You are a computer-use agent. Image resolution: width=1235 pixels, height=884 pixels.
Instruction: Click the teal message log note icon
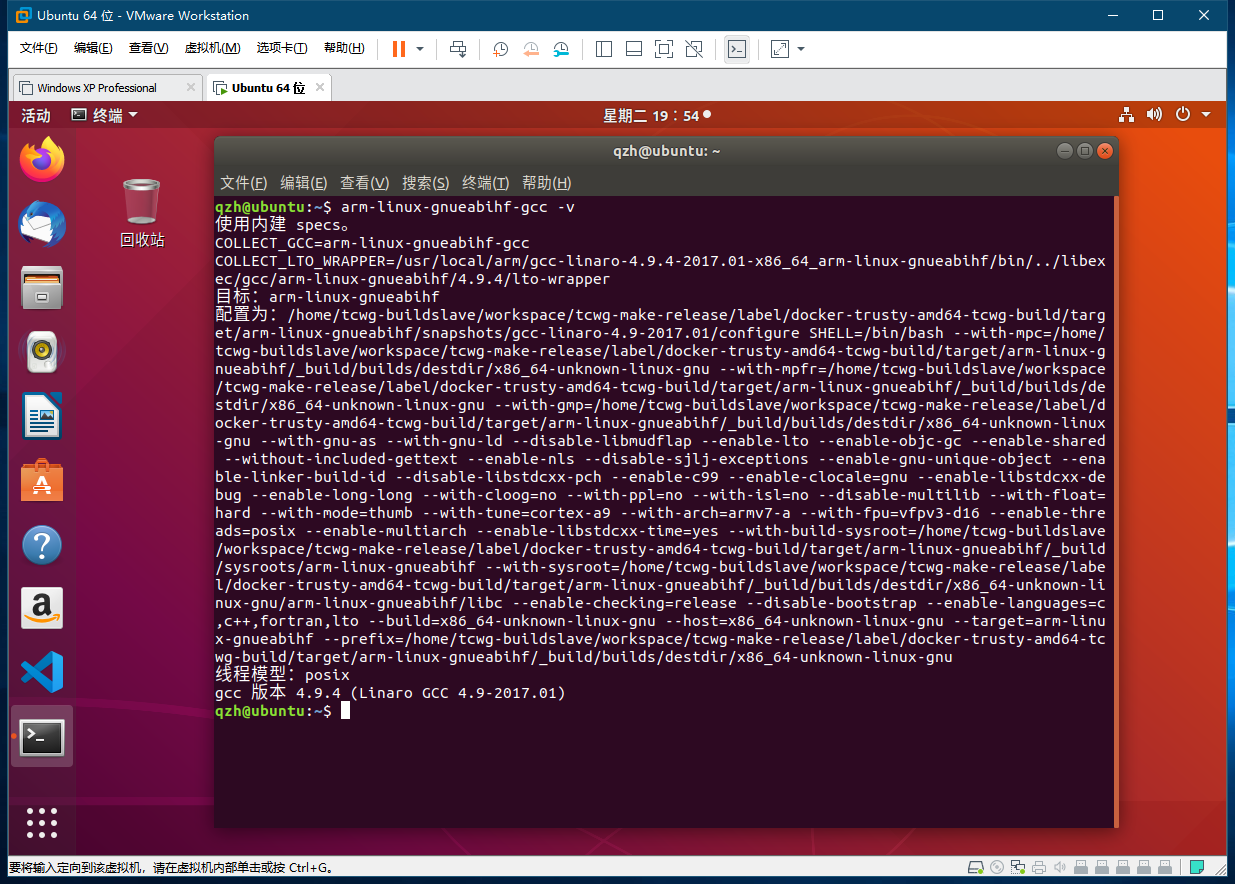1196,867
